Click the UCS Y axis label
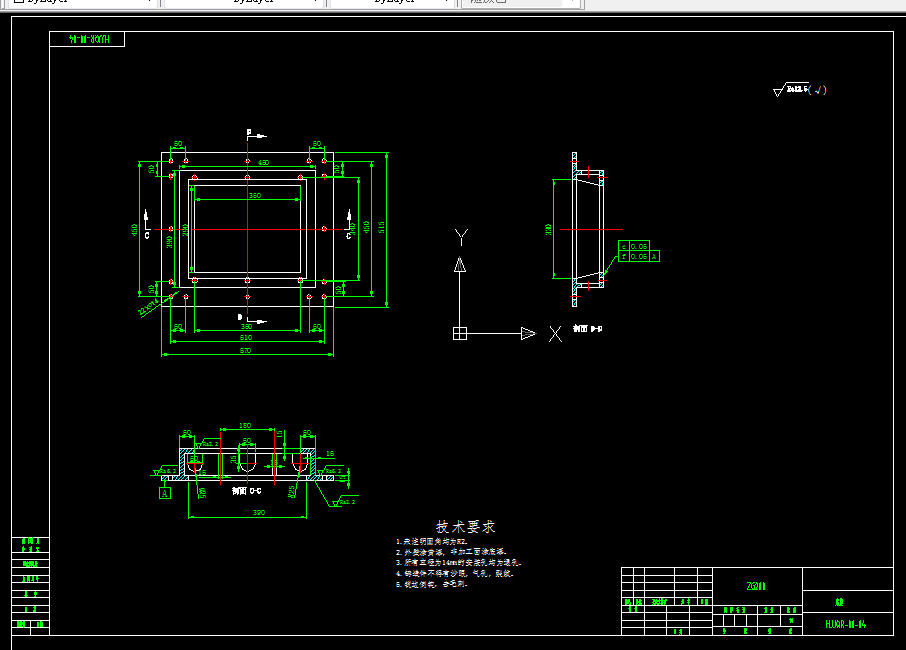The image size is (906, 650). pos(461,237)
